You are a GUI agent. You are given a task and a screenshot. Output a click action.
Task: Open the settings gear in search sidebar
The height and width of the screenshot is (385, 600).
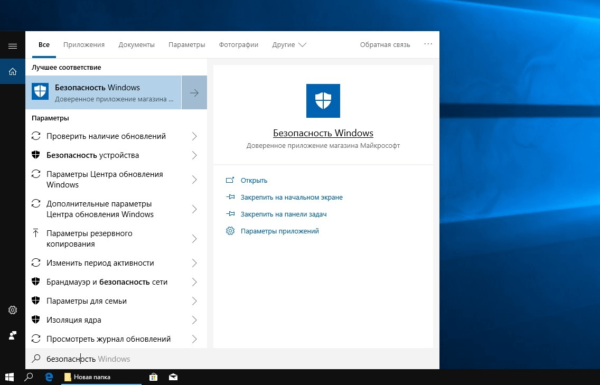tap(12, 310)
